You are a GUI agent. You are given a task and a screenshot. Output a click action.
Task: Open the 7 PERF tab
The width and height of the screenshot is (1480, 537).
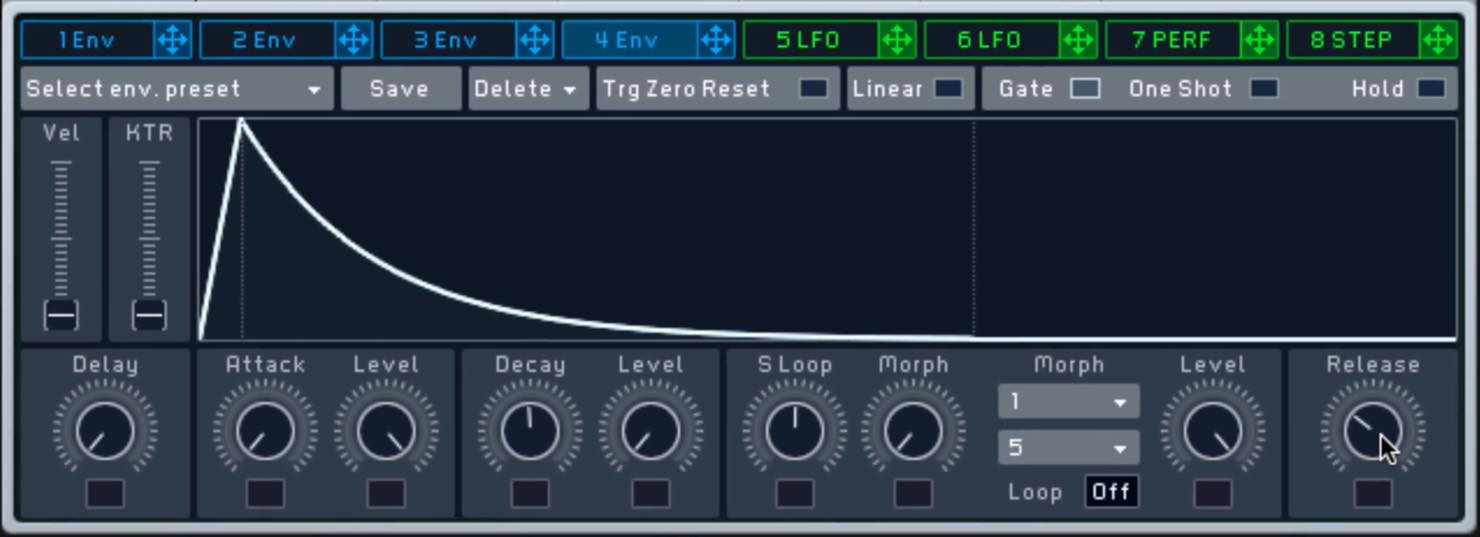[1172, 40]
